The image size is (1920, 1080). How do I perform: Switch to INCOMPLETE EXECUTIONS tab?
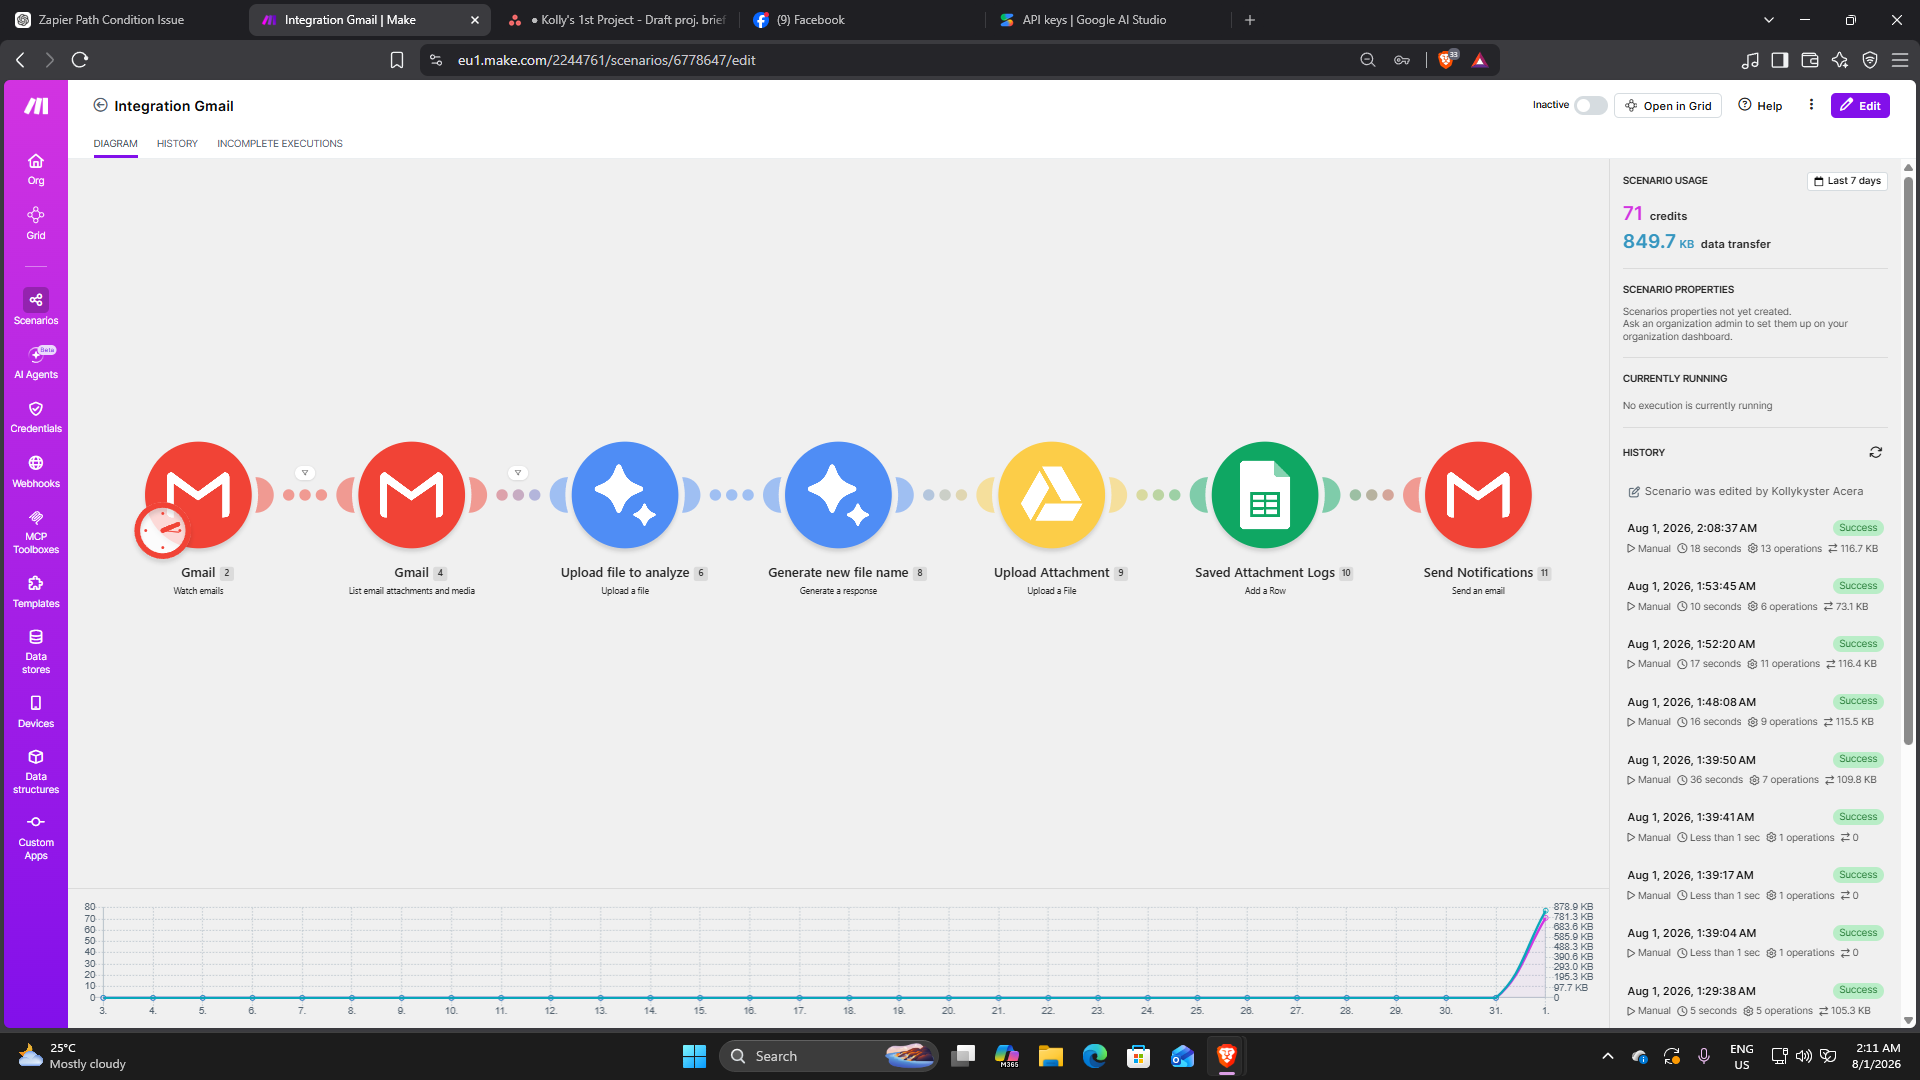pos(280,144)
